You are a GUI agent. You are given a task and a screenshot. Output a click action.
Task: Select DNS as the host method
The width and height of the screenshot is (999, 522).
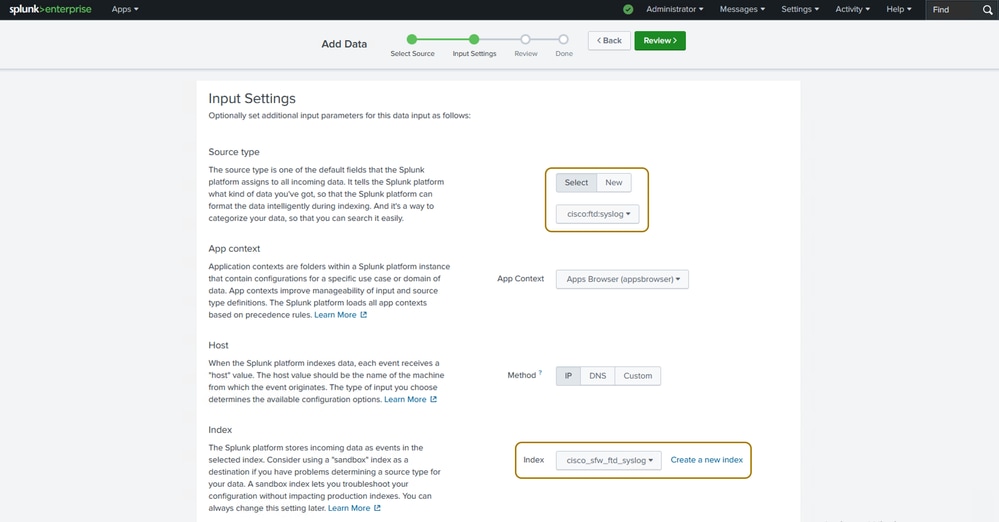click(598, 376)
